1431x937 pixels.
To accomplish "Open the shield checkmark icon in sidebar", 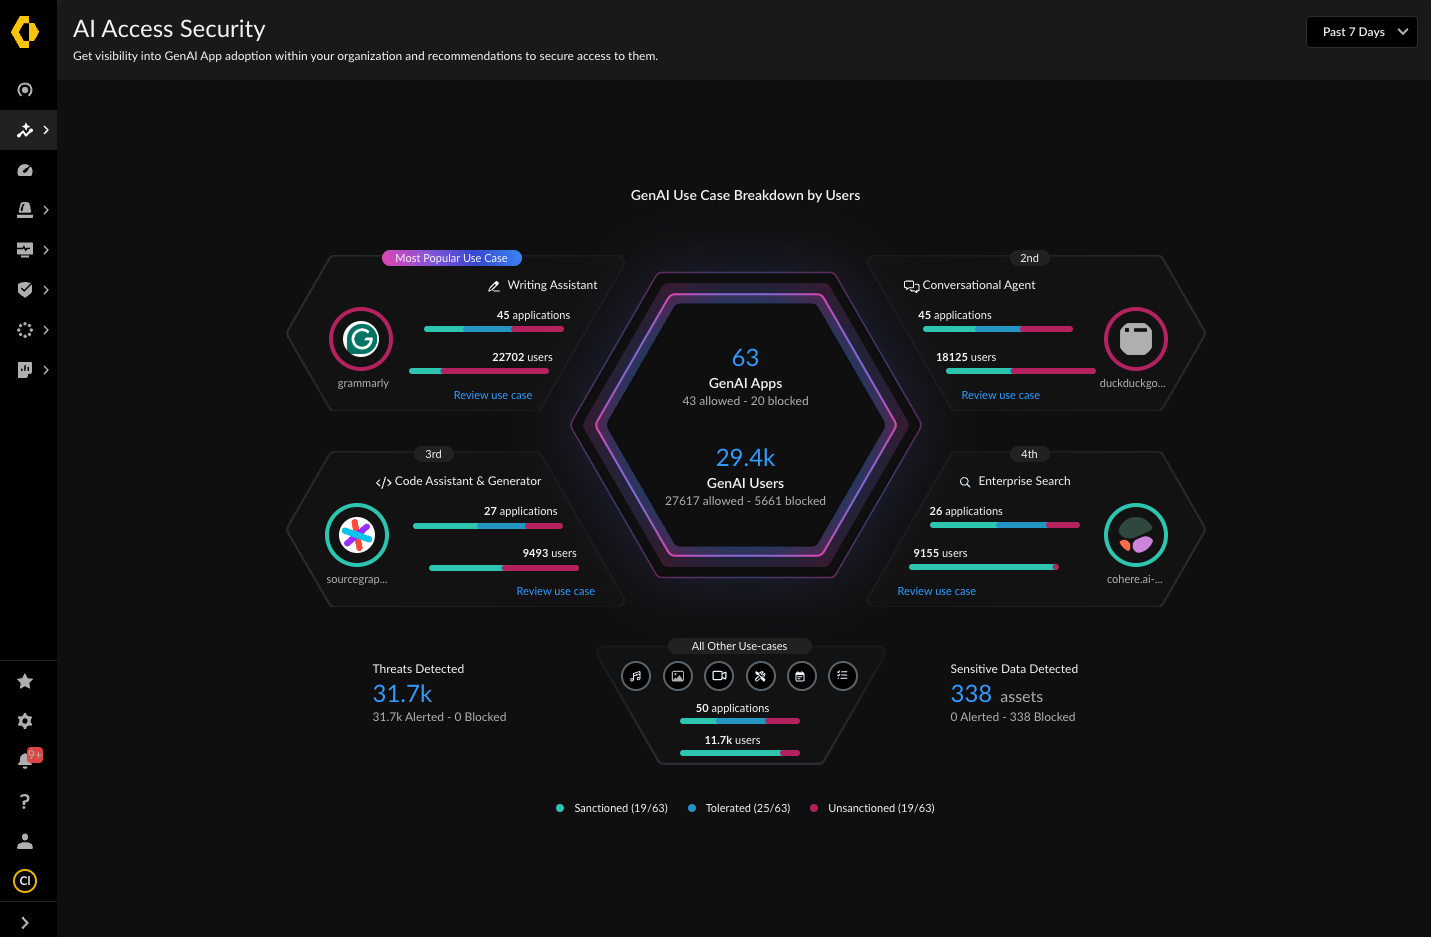I will point(25,290).
